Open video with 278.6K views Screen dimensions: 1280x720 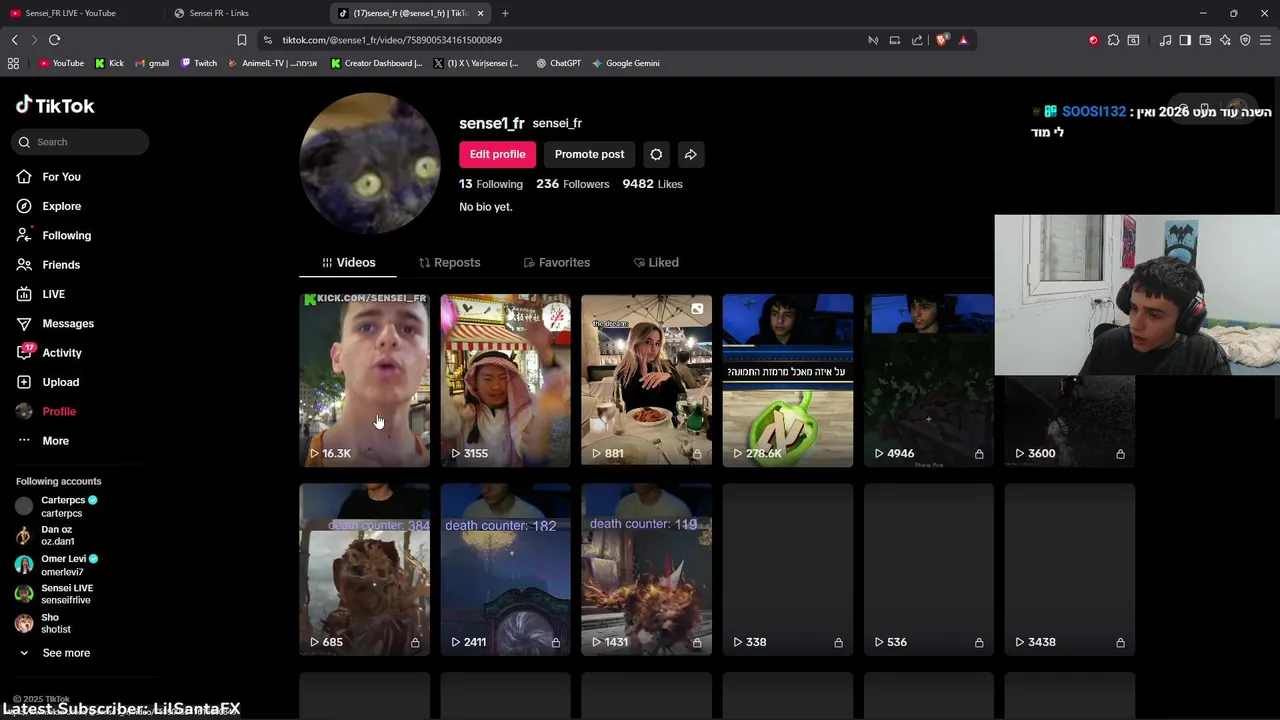[788, 380]
